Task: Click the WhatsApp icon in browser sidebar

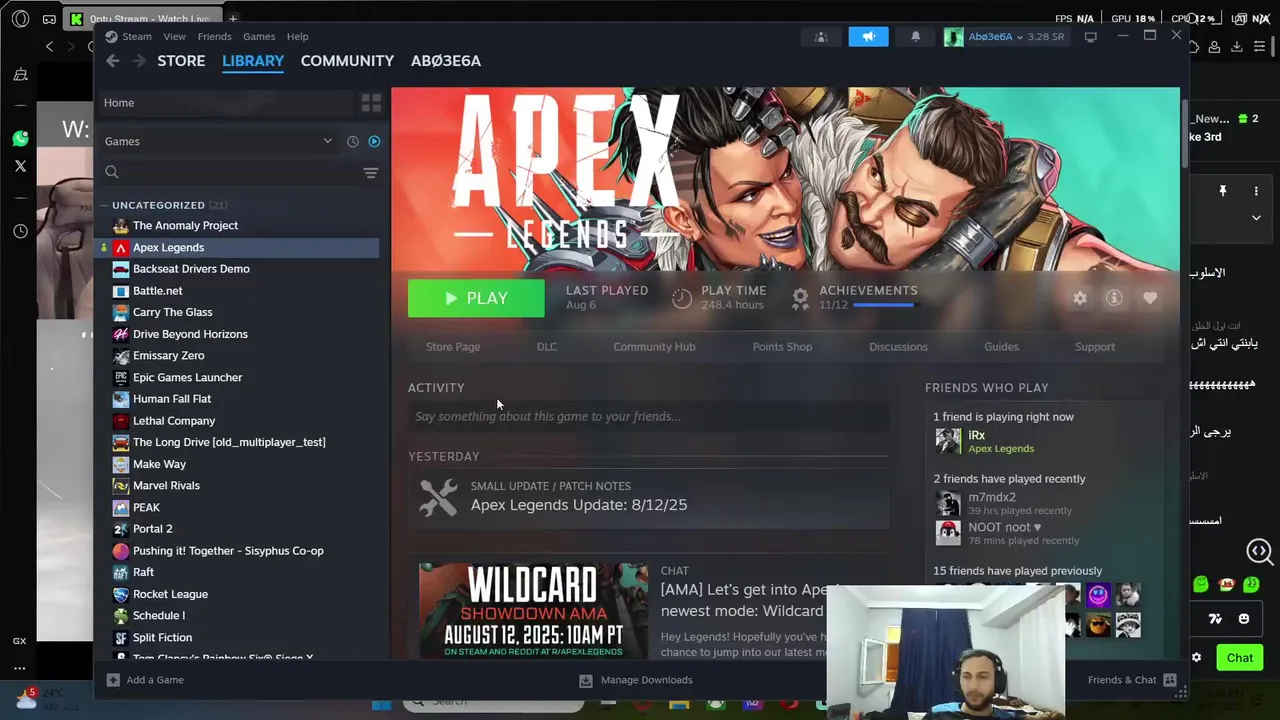Action: [x=20, y=139]
